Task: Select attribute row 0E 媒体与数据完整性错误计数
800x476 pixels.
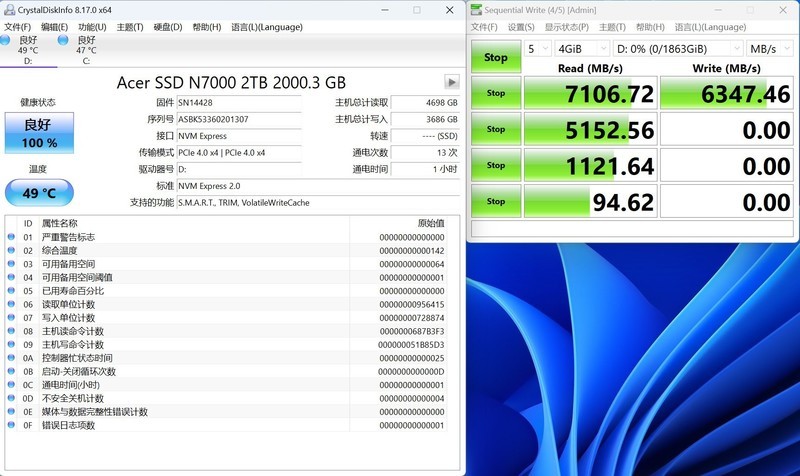Action: 226,412
